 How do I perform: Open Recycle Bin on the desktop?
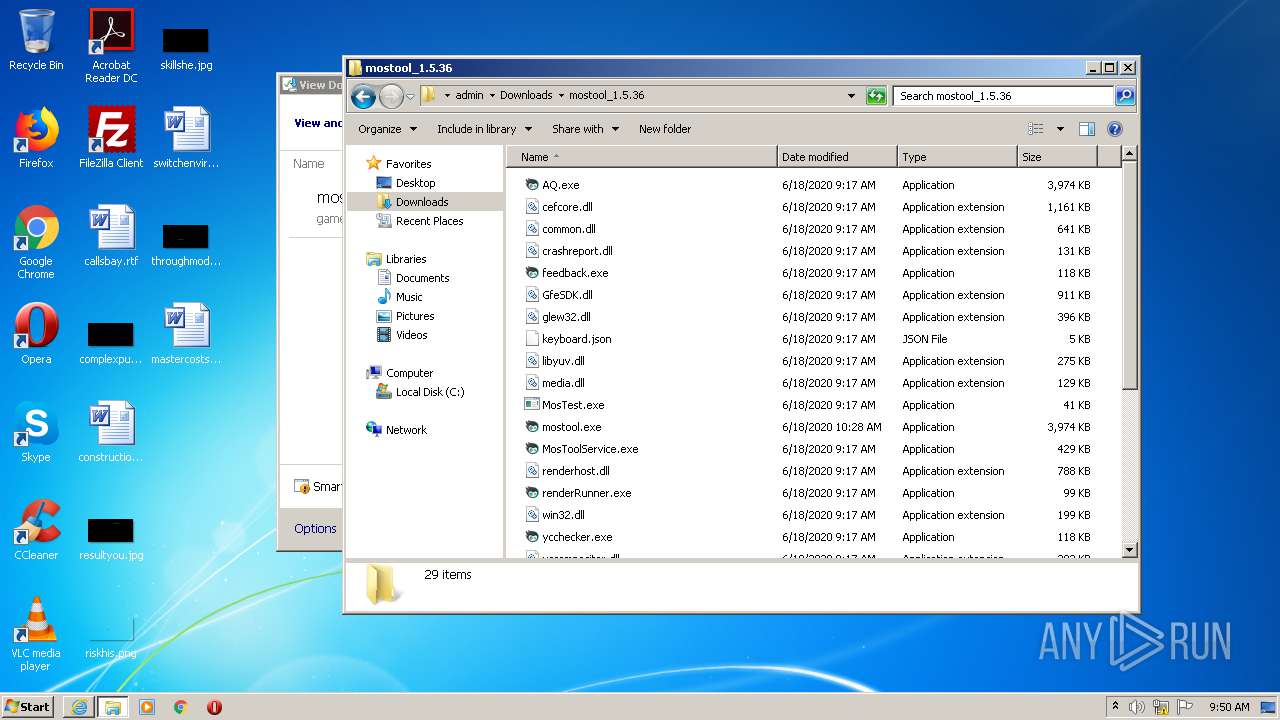(36, 40)
